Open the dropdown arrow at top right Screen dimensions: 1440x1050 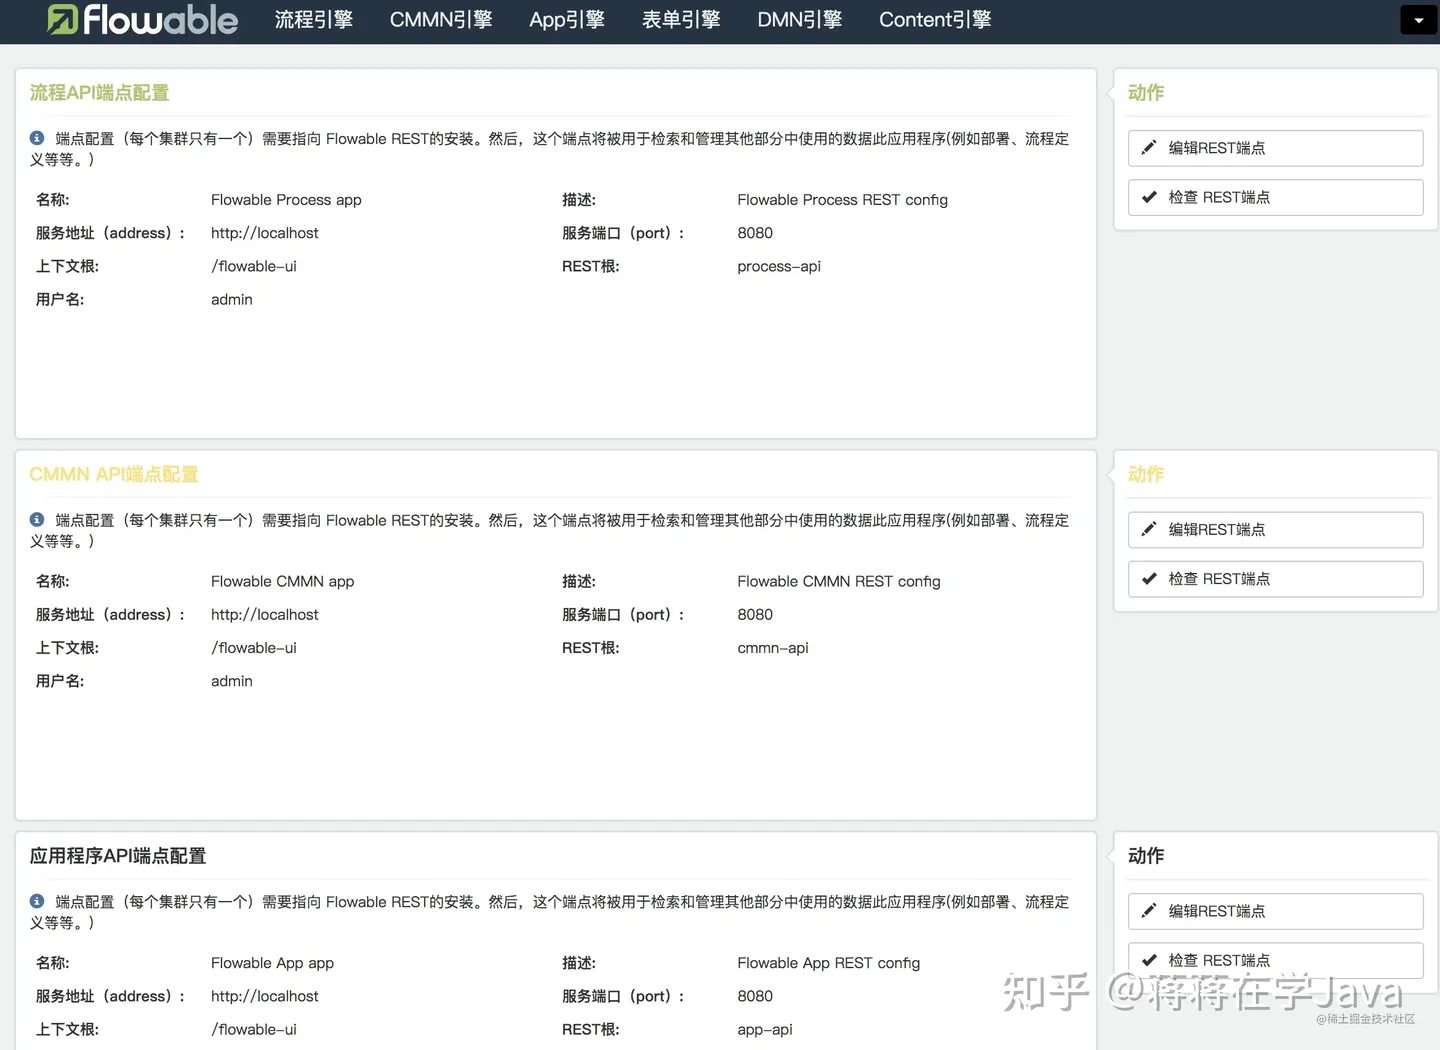pyautogui.click(x=1418, y=20)
